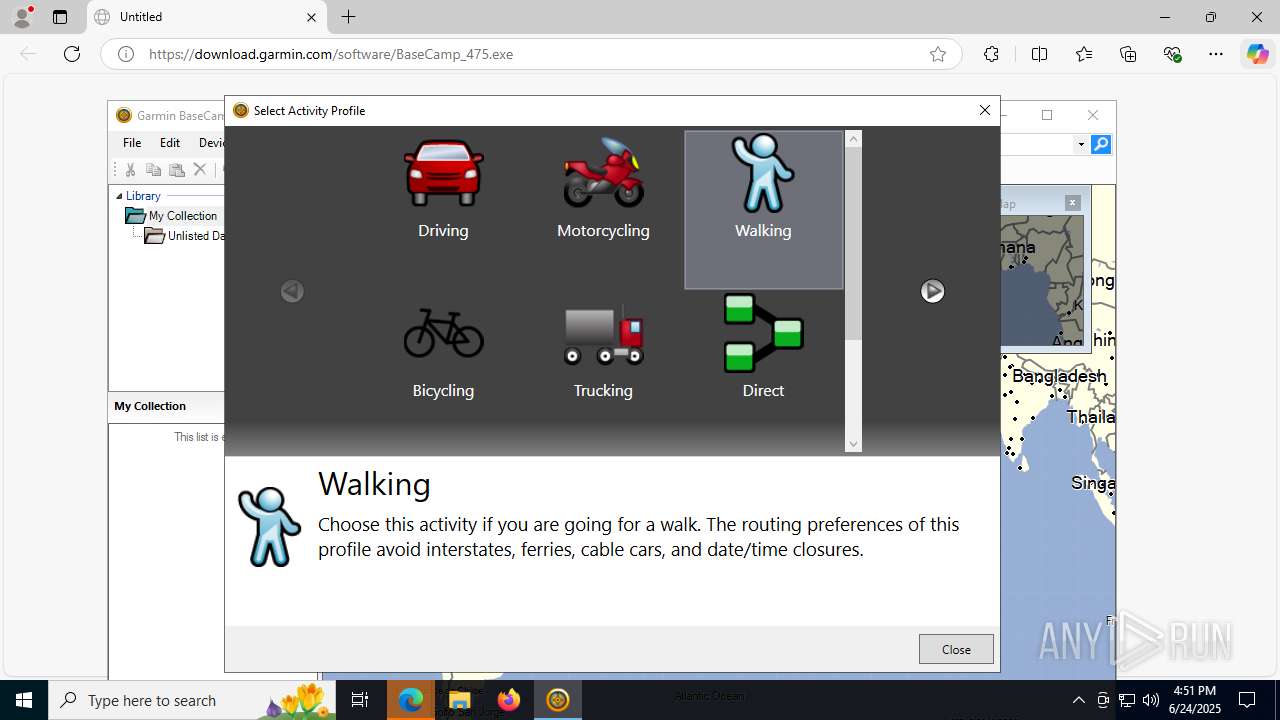Select the Trucking activity profile

pyautogui.click(x=603, y=350)
